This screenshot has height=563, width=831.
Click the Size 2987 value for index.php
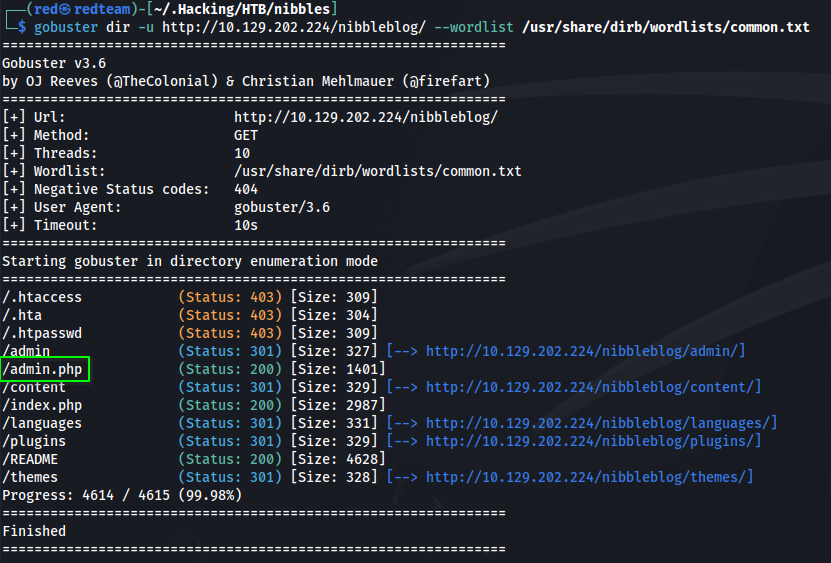338,405
